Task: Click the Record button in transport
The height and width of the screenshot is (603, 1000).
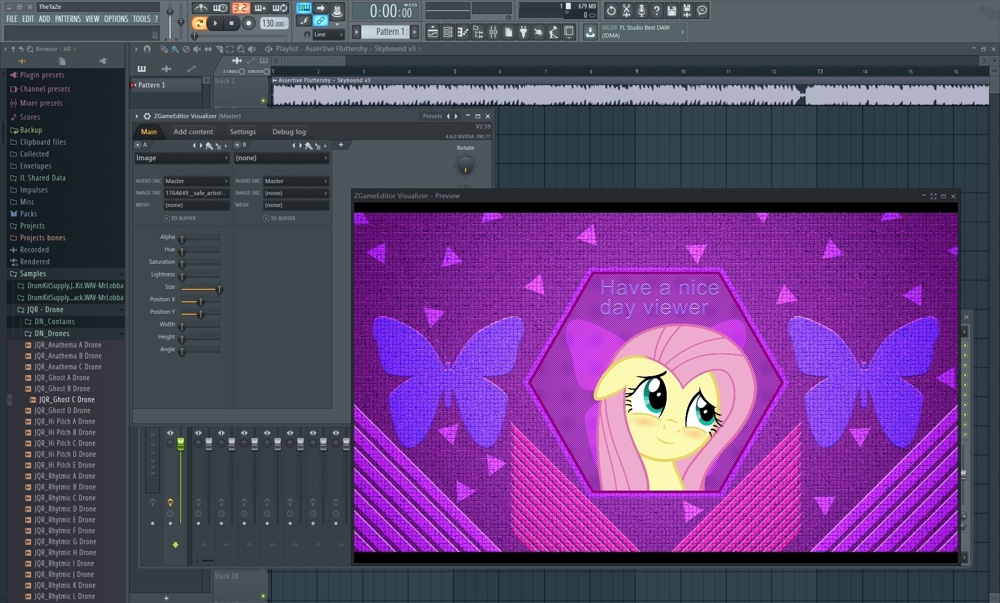Action: tap(249, 24)
